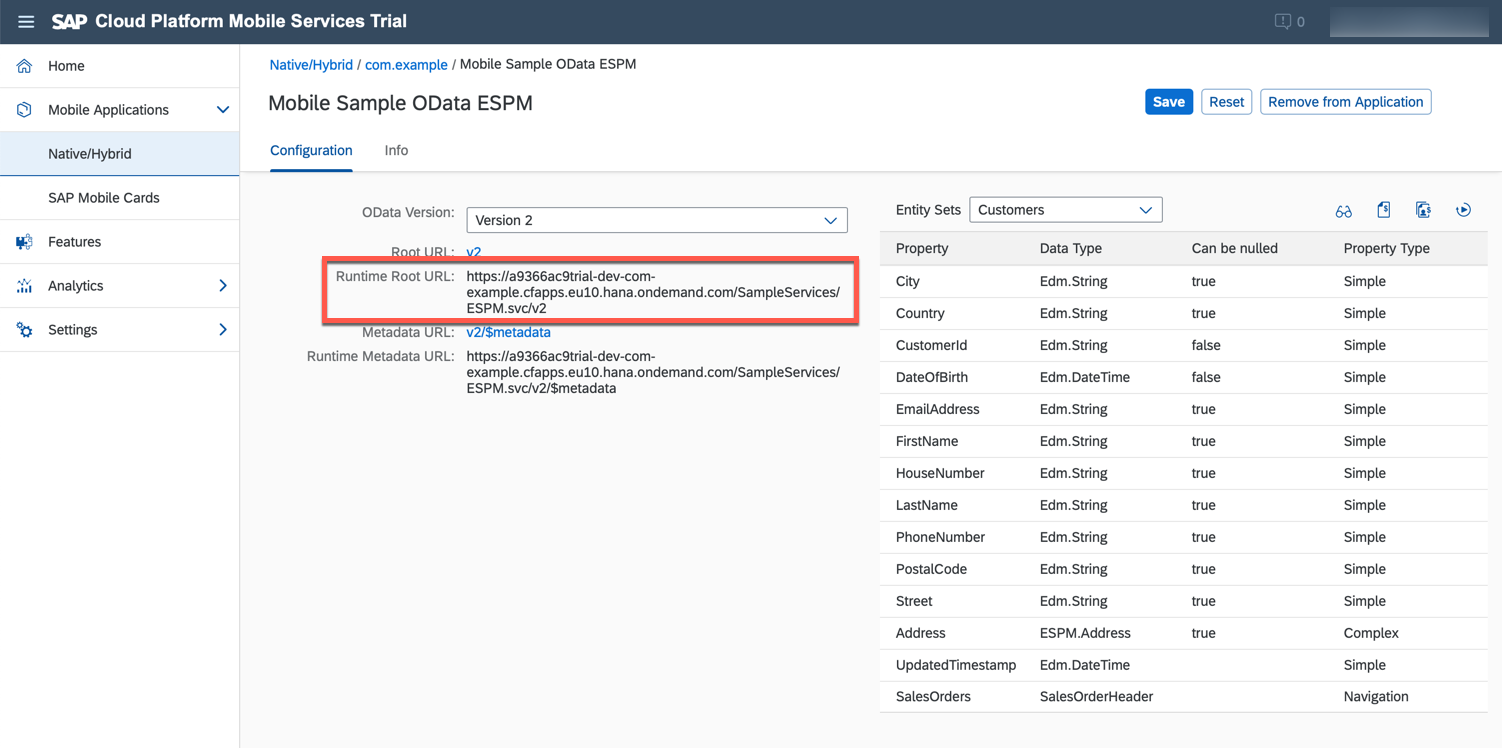Click Edm.DateTime in the DateOfBirth row
1502x748 pixels.
(1085, 378)
